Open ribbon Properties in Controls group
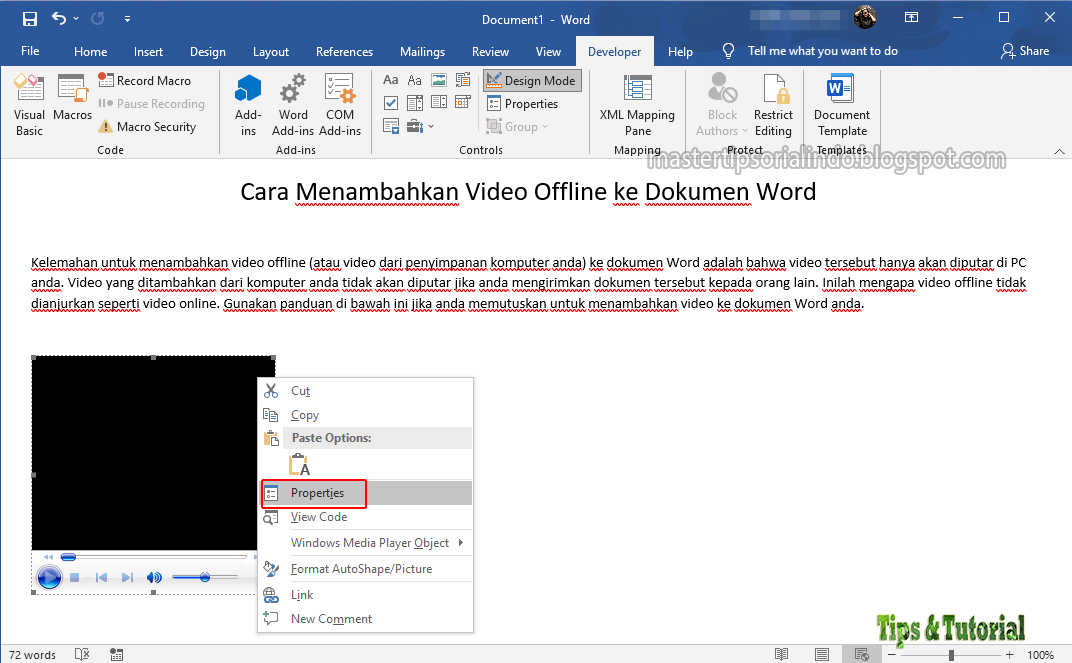 pos(522,104)
